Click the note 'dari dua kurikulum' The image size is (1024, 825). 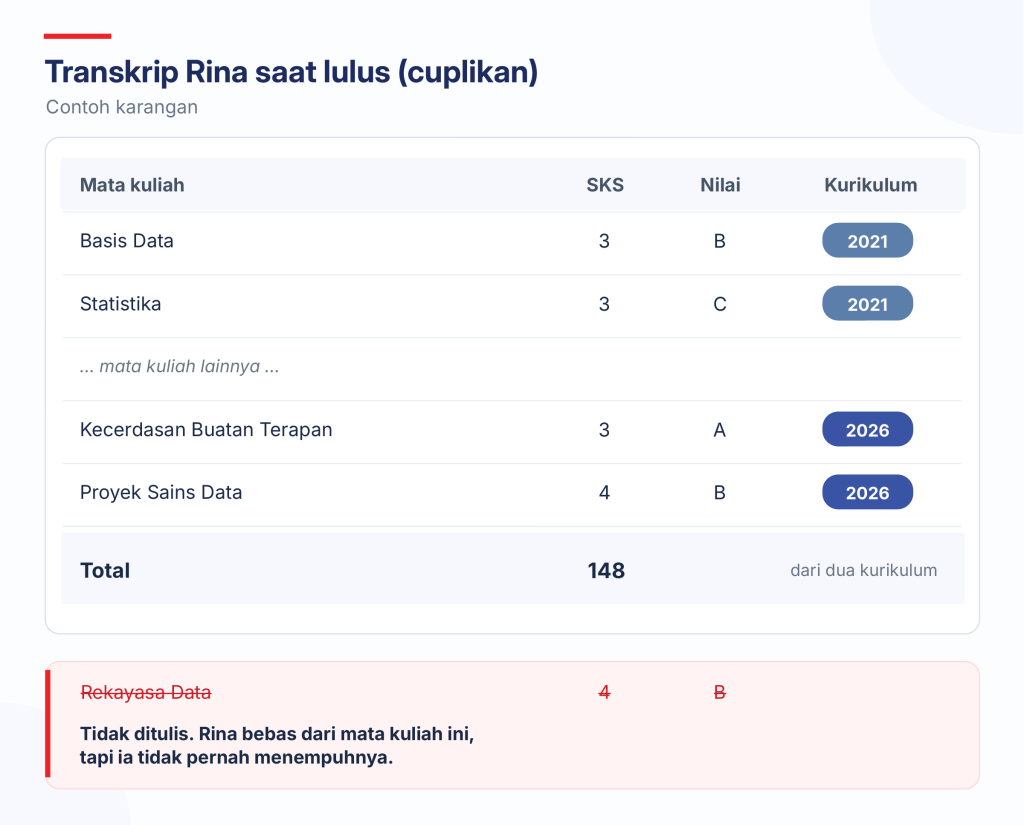(x=863, y=570)
